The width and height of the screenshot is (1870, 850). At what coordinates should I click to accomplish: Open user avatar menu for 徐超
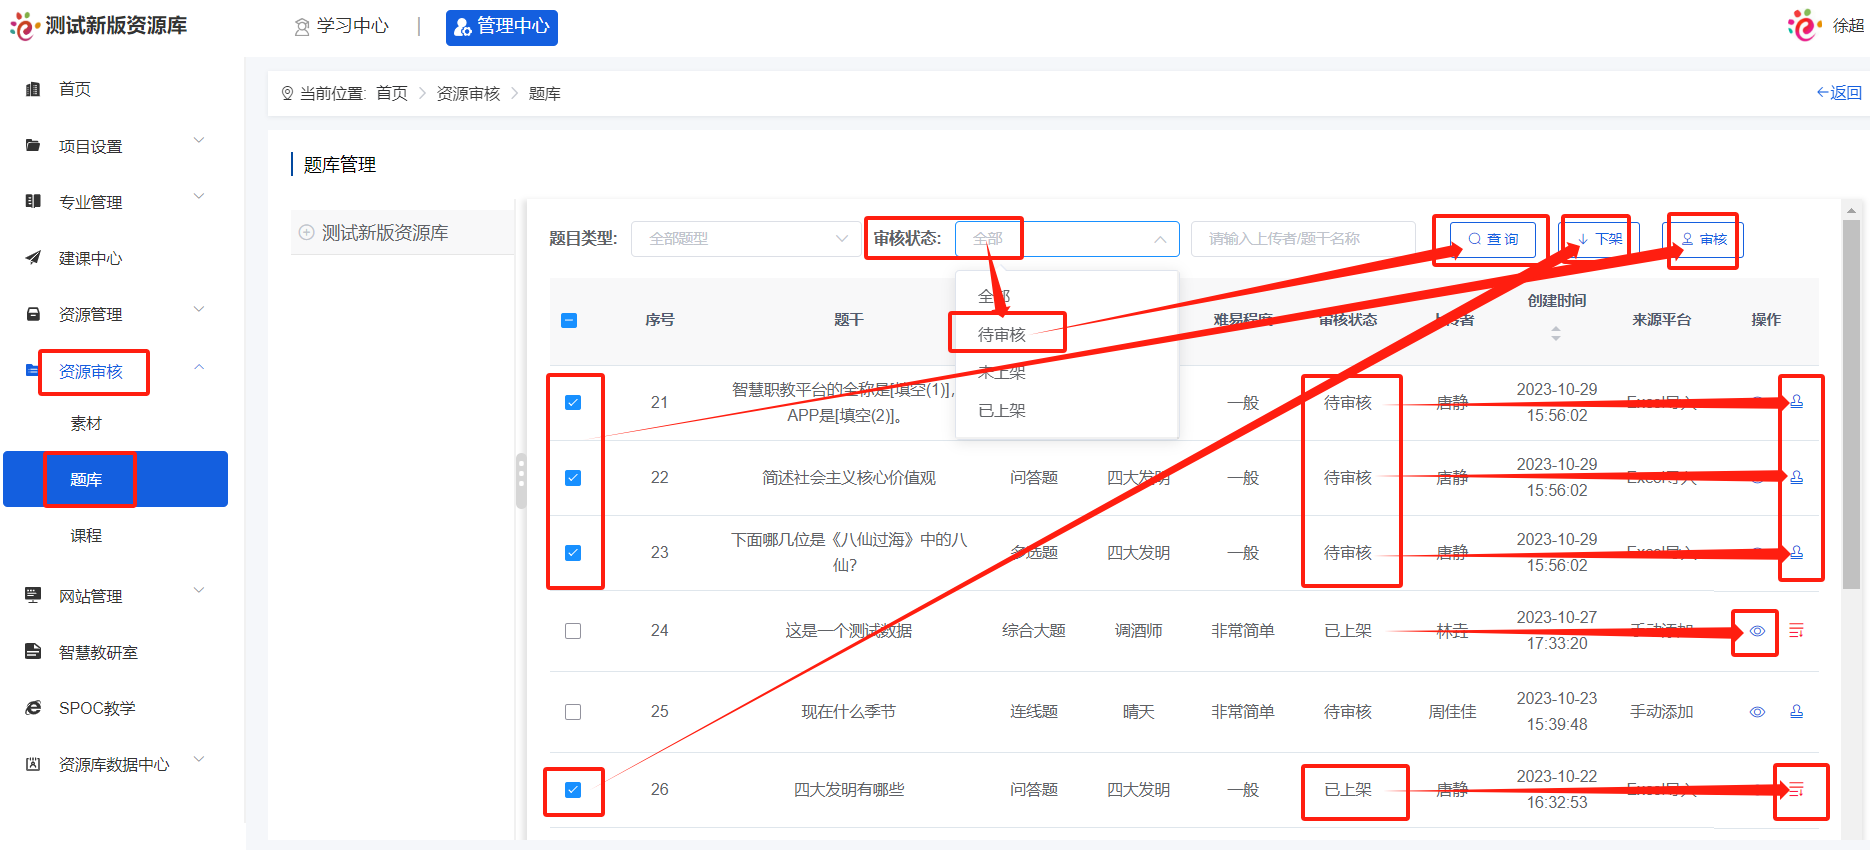point(1804,25)
